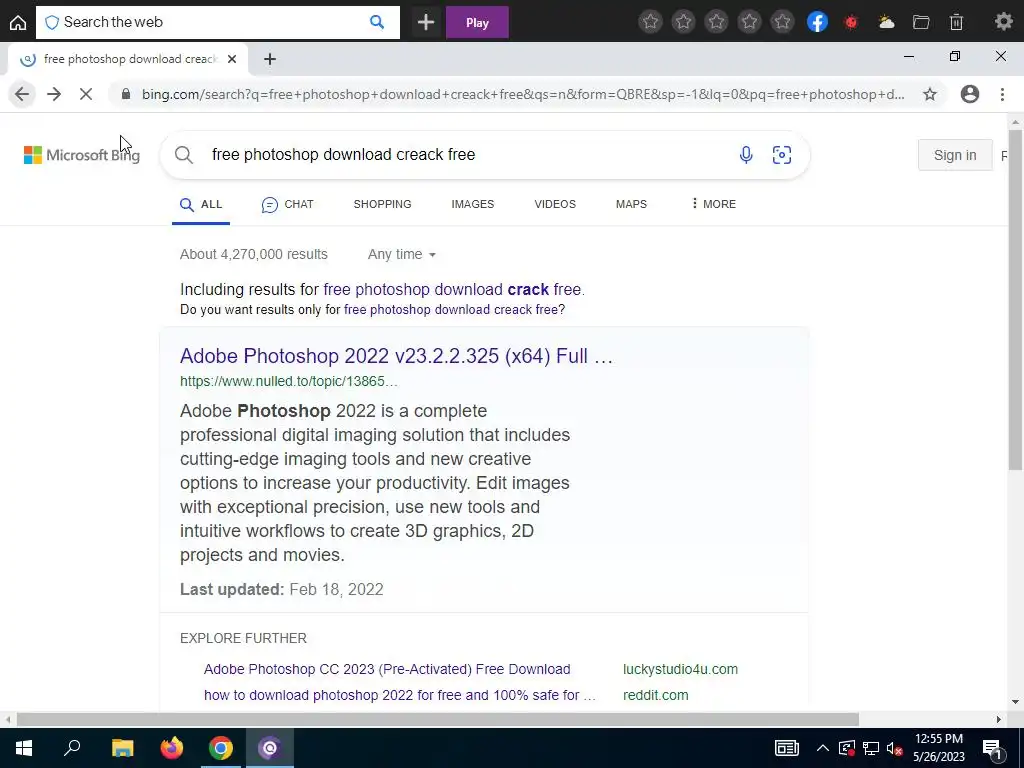Search only for 'creack' original query
This screenshot has height=768, width=1024.
(x=451, y=310)
